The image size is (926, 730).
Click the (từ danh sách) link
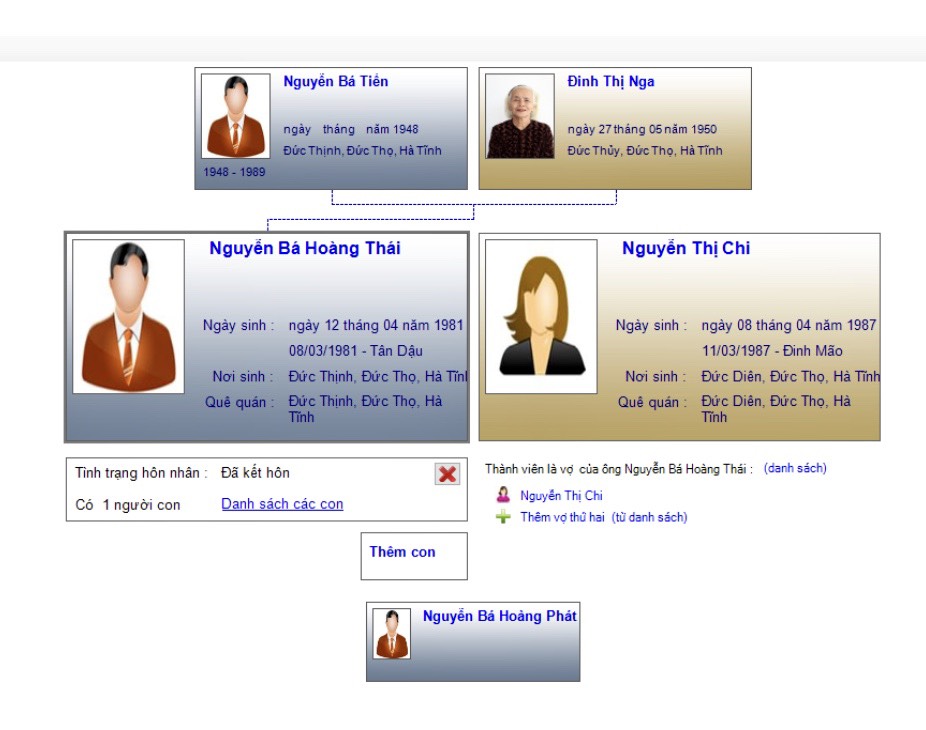tap(649, 517)
